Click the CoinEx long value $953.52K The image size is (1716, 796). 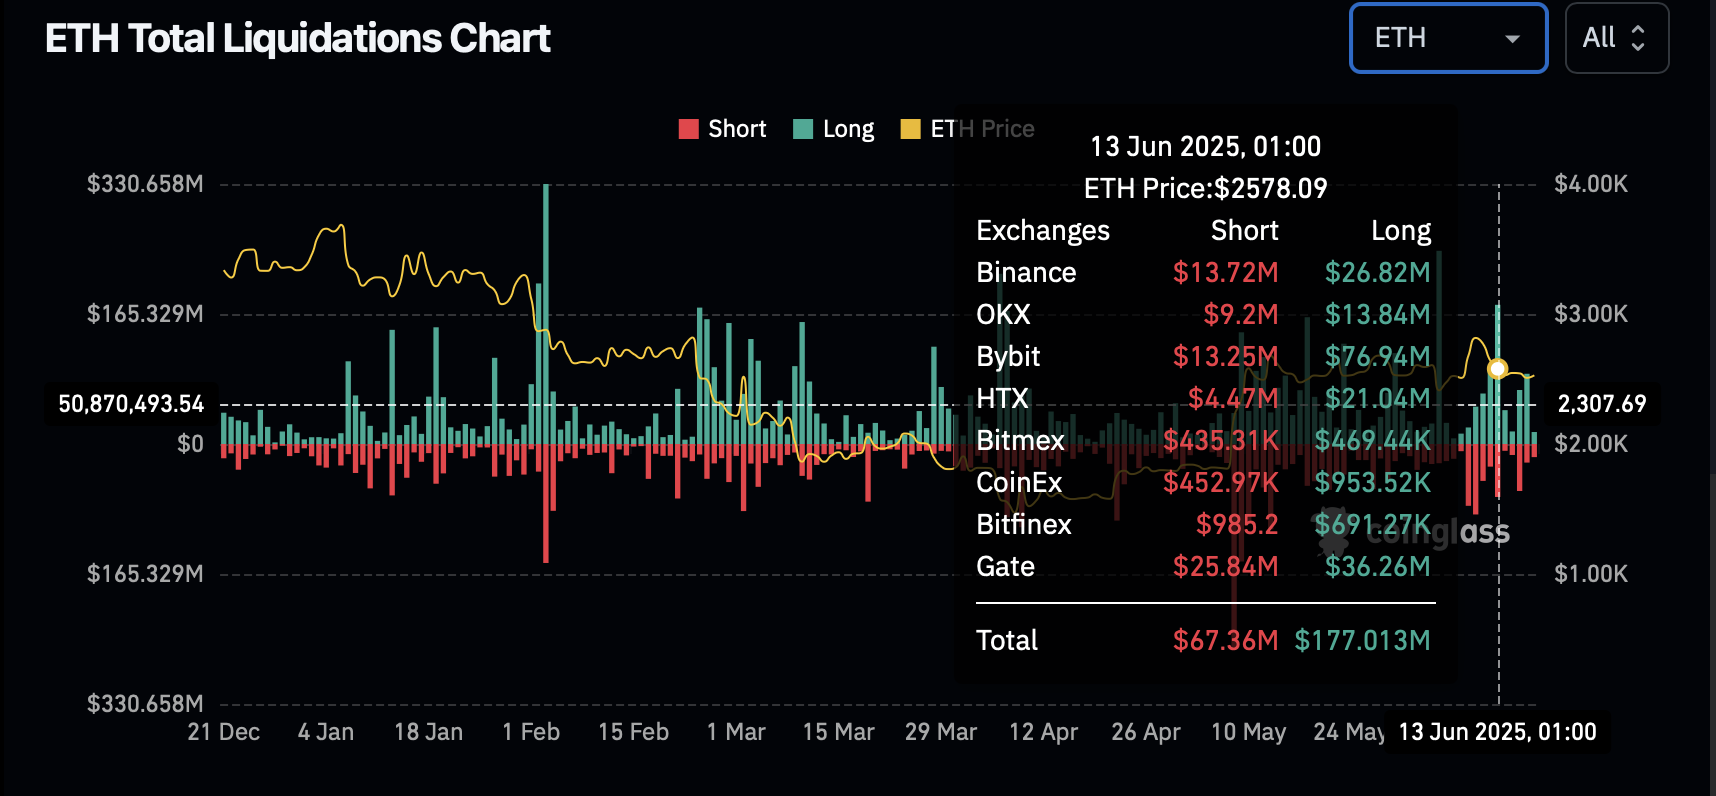coord(1373,482)
